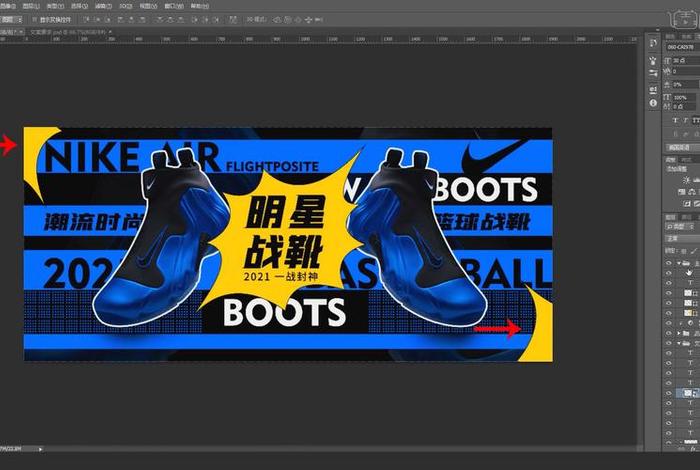Image resolution: width=700 pixels, height=470 pixels.
Task: Click the Align bottom edges icon
Action: [x=109, y=20]
